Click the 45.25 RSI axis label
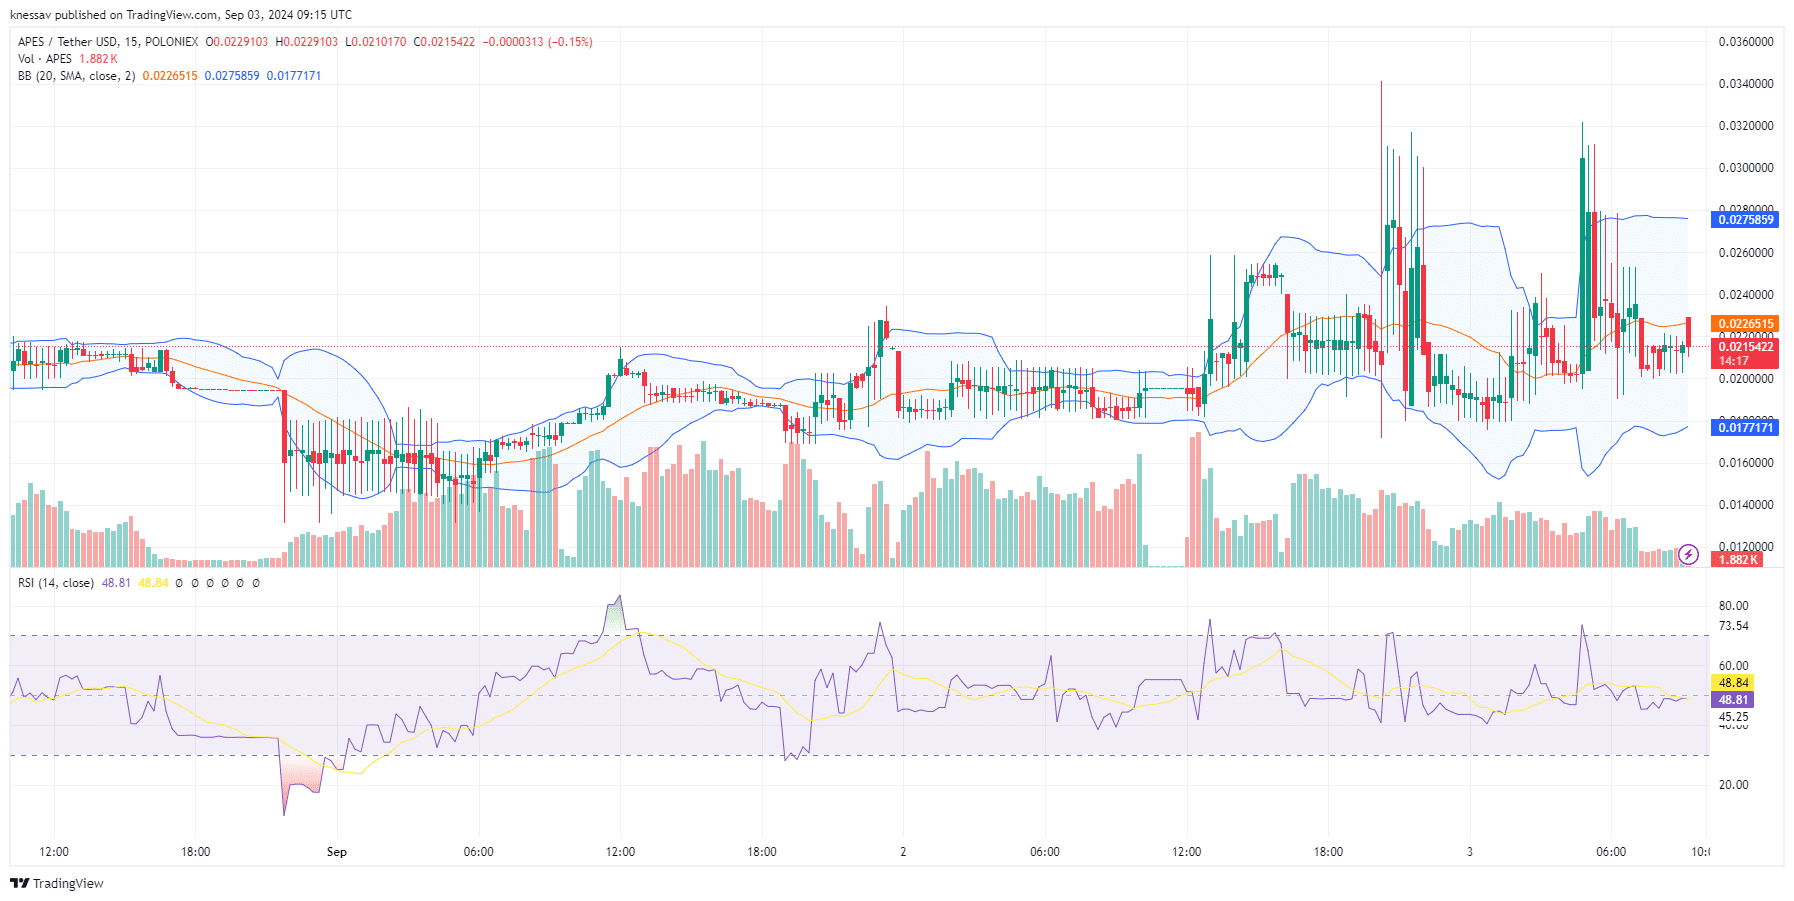Image resolution: width=1794 pixels, height=901 pixels. [1733, 717]
